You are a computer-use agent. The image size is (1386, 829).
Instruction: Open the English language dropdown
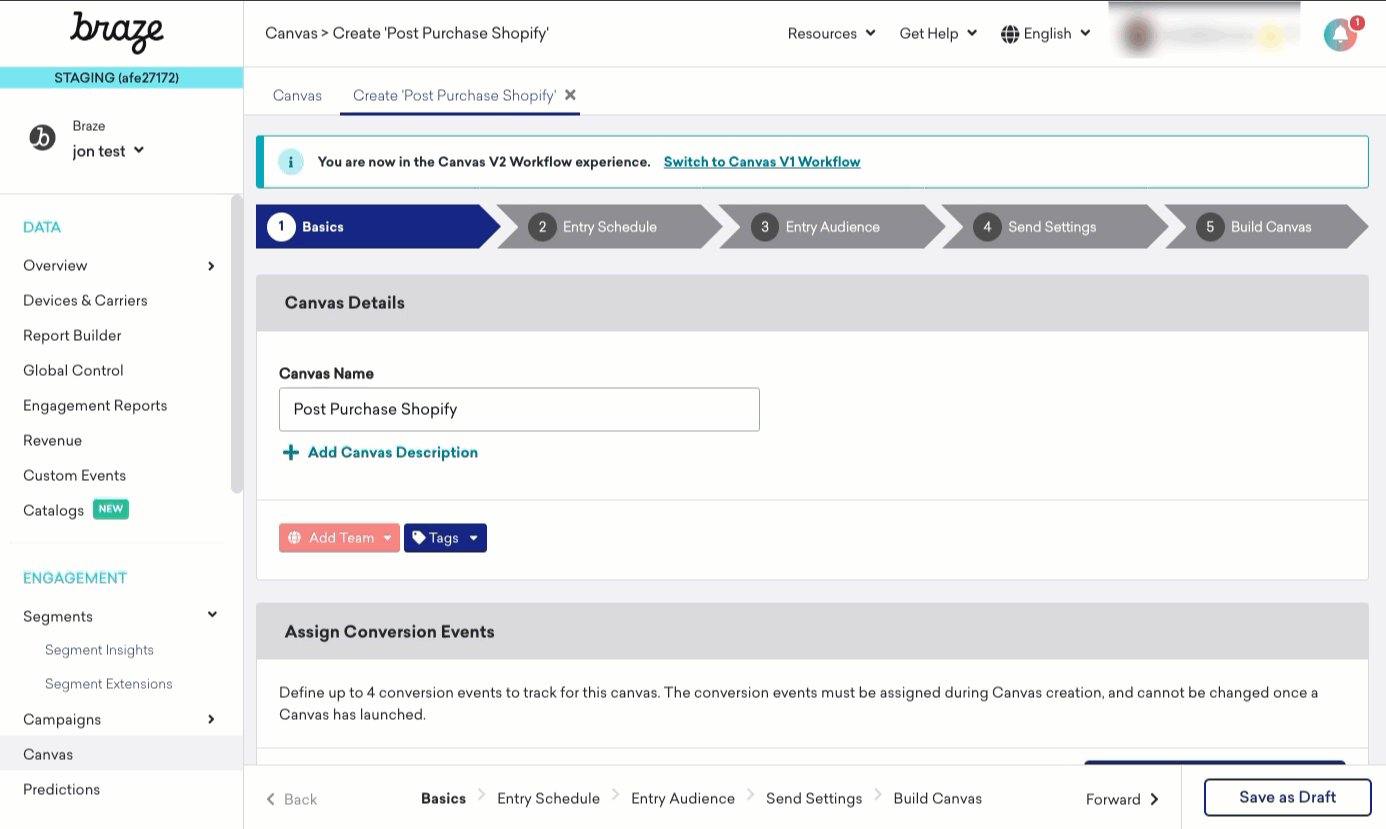tap(1046, 34)
